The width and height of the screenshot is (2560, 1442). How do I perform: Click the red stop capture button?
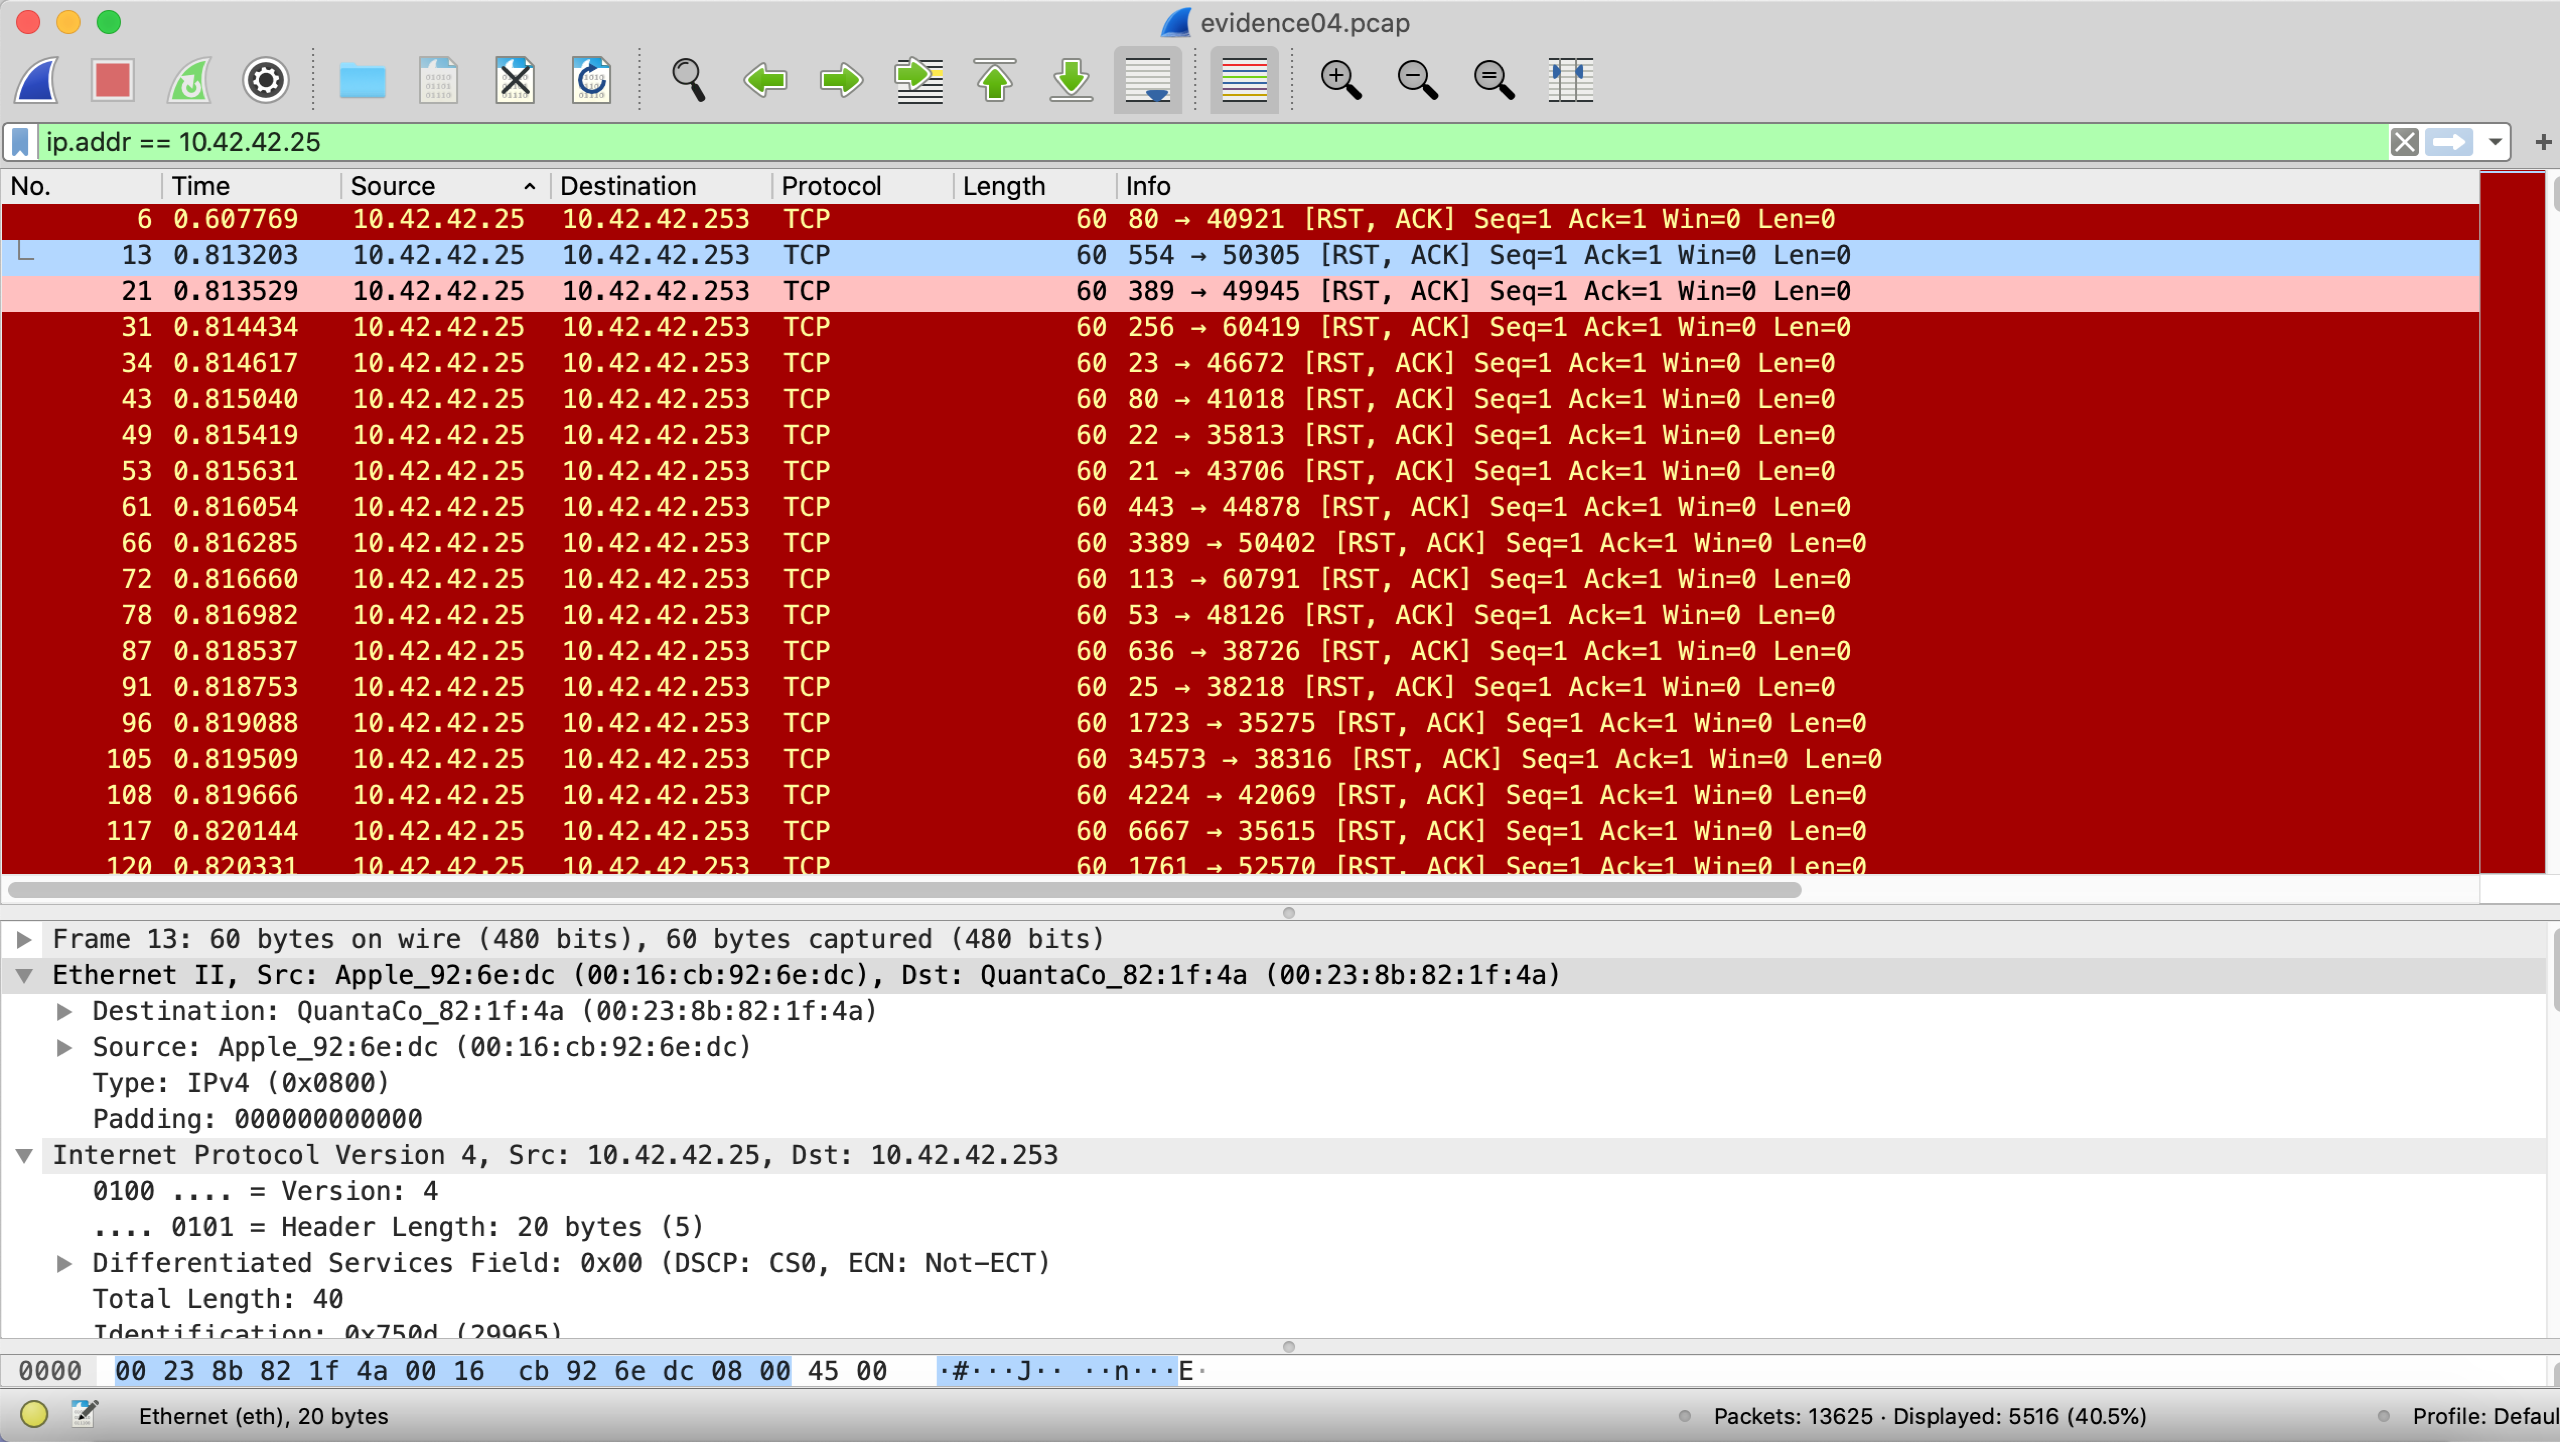click(x=112, y=80)
